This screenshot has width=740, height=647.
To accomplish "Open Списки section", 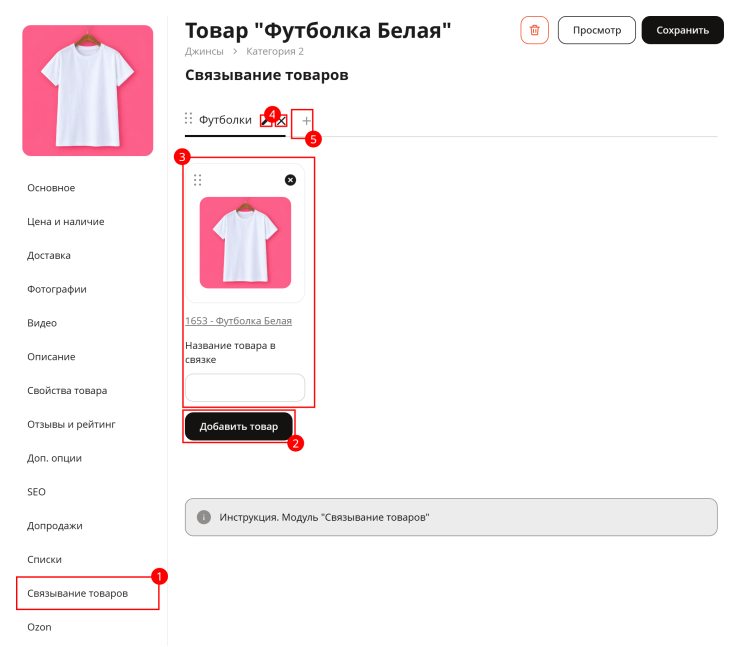I will tap(44, 560).
